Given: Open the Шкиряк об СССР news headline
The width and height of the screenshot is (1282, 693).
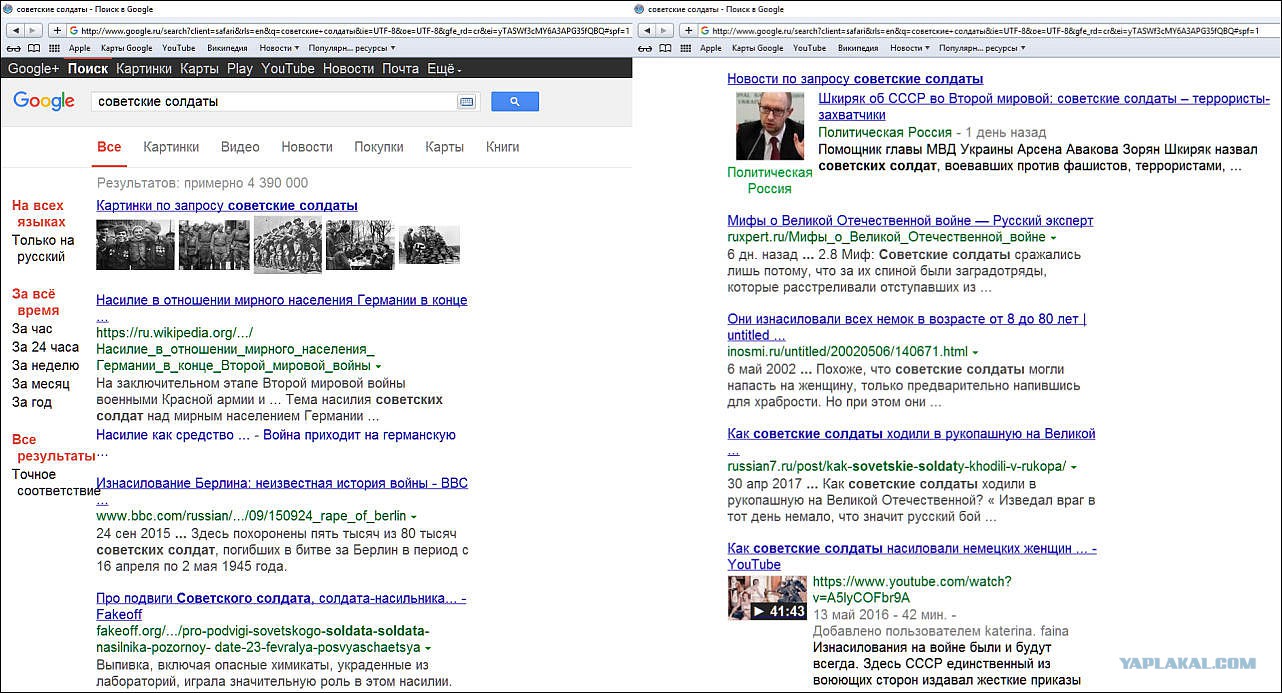Looking at the screenshot, I should tap(1044, 107).
